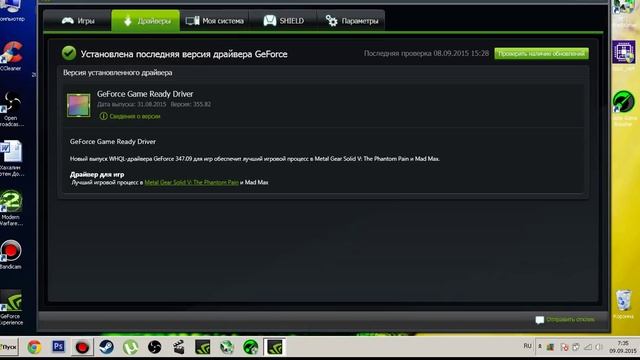640x360 pixels.
Task: Open Сведения о версии link
Action: click(134, 116)
